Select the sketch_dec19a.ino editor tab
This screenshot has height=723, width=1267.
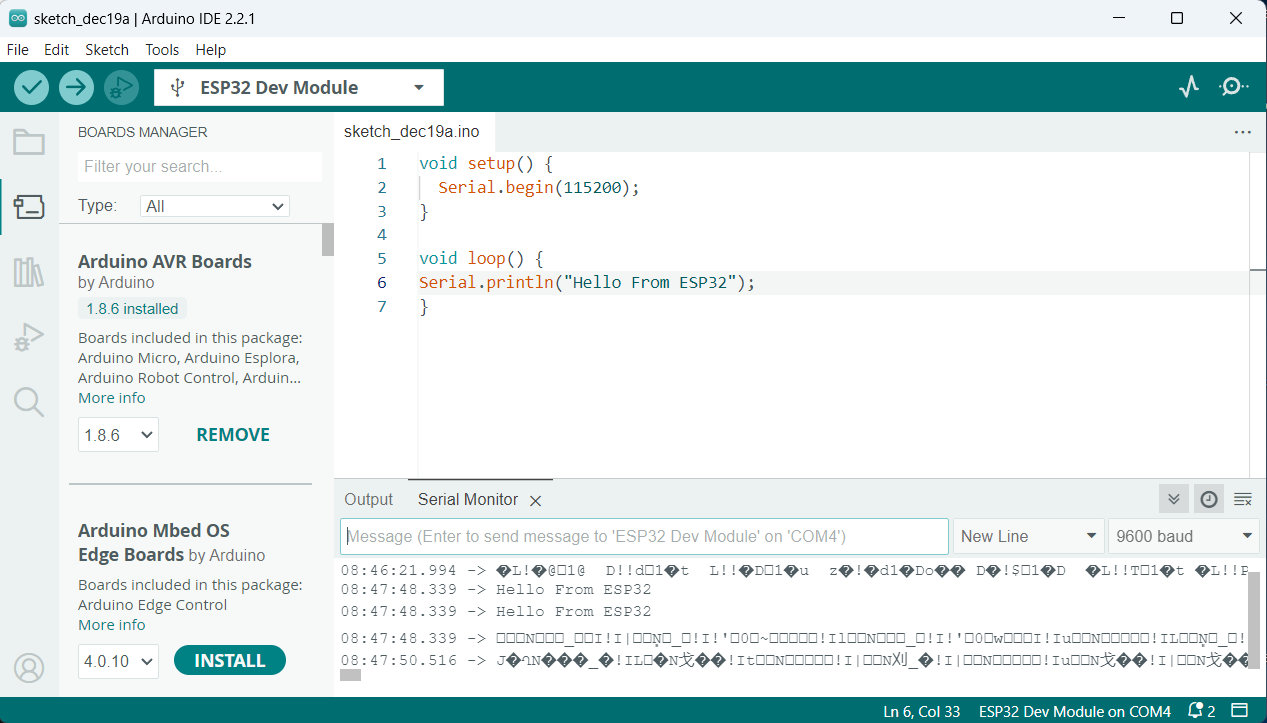(412, 132)
